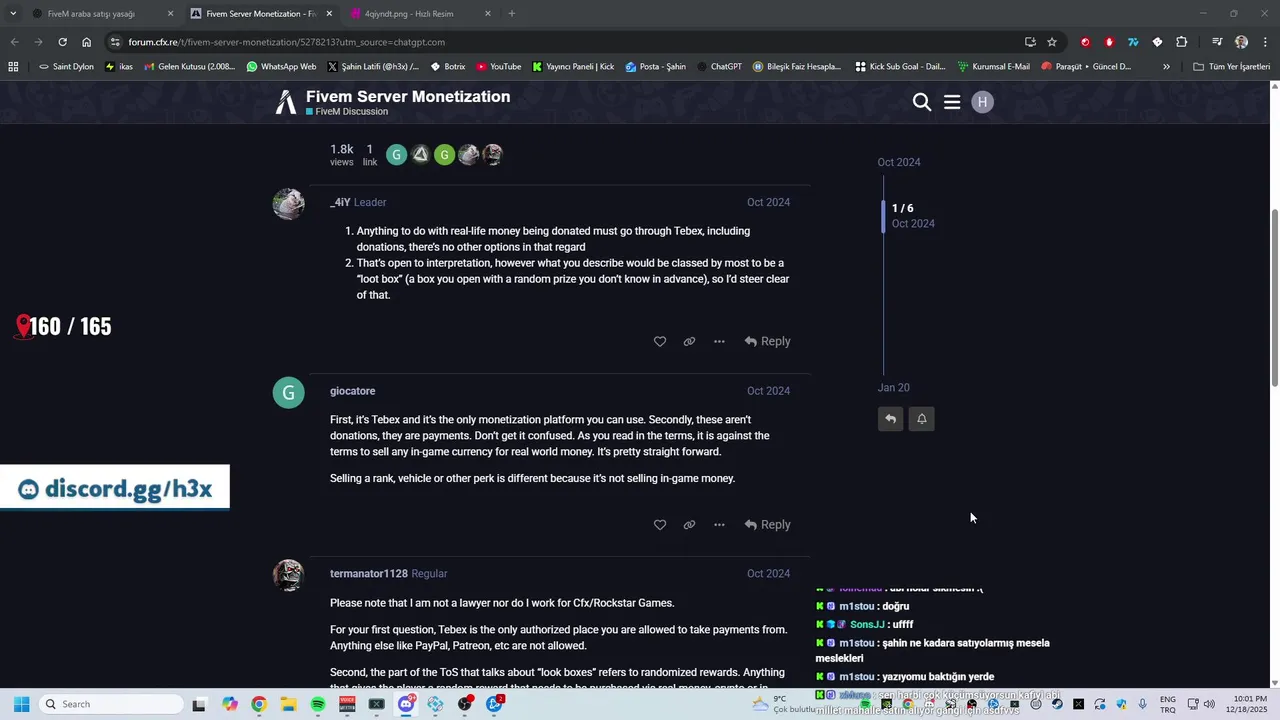Open the WhatsApp Web bookmark
Image resolution: width=1280 pixels, height=720 pixels.
coord(281,67)
